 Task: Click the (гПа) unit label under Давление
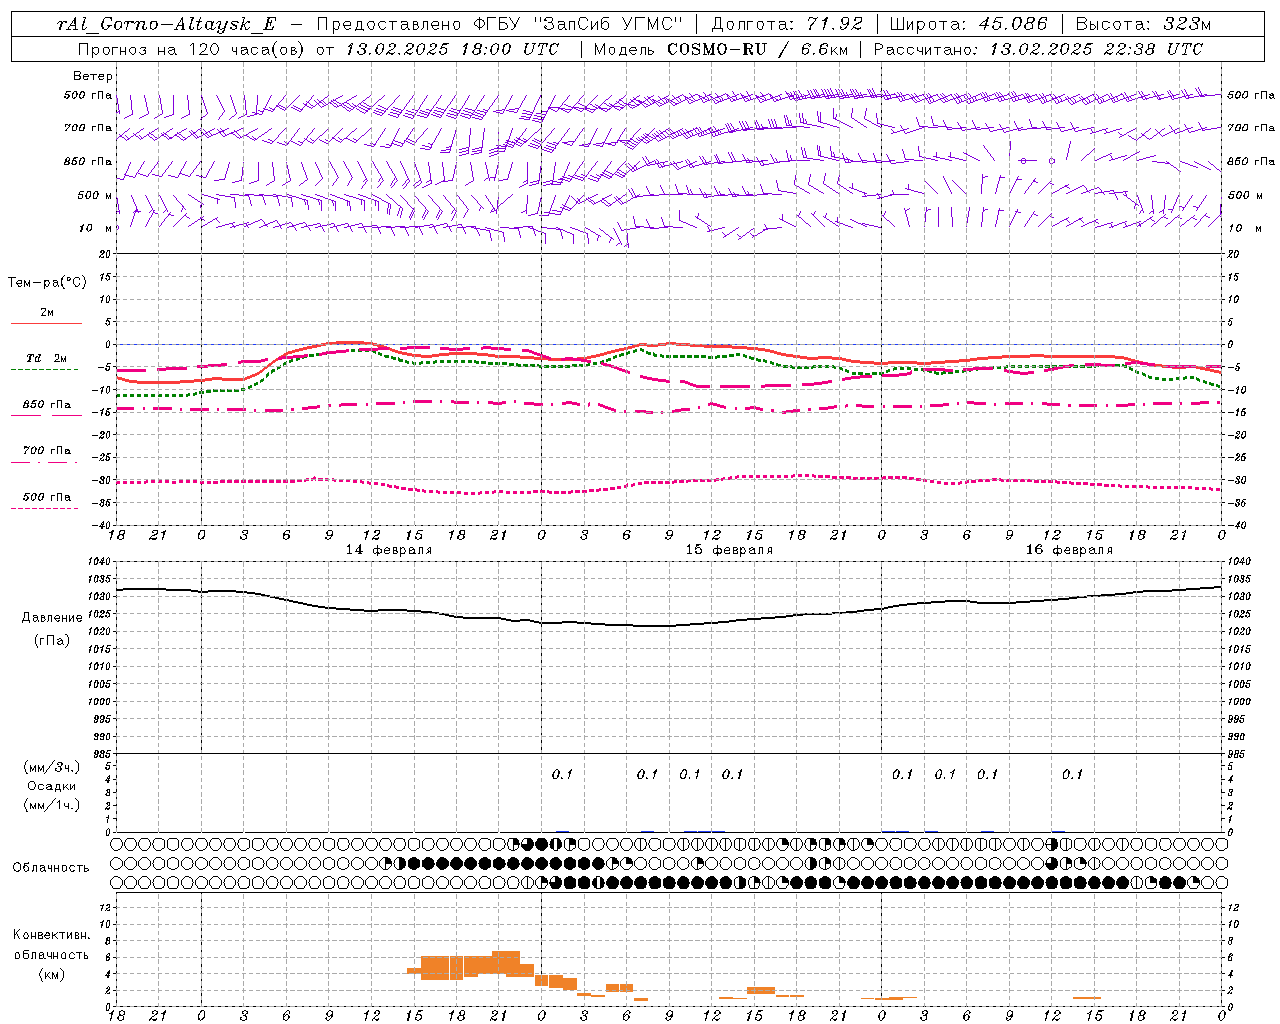tap(52, 640)
